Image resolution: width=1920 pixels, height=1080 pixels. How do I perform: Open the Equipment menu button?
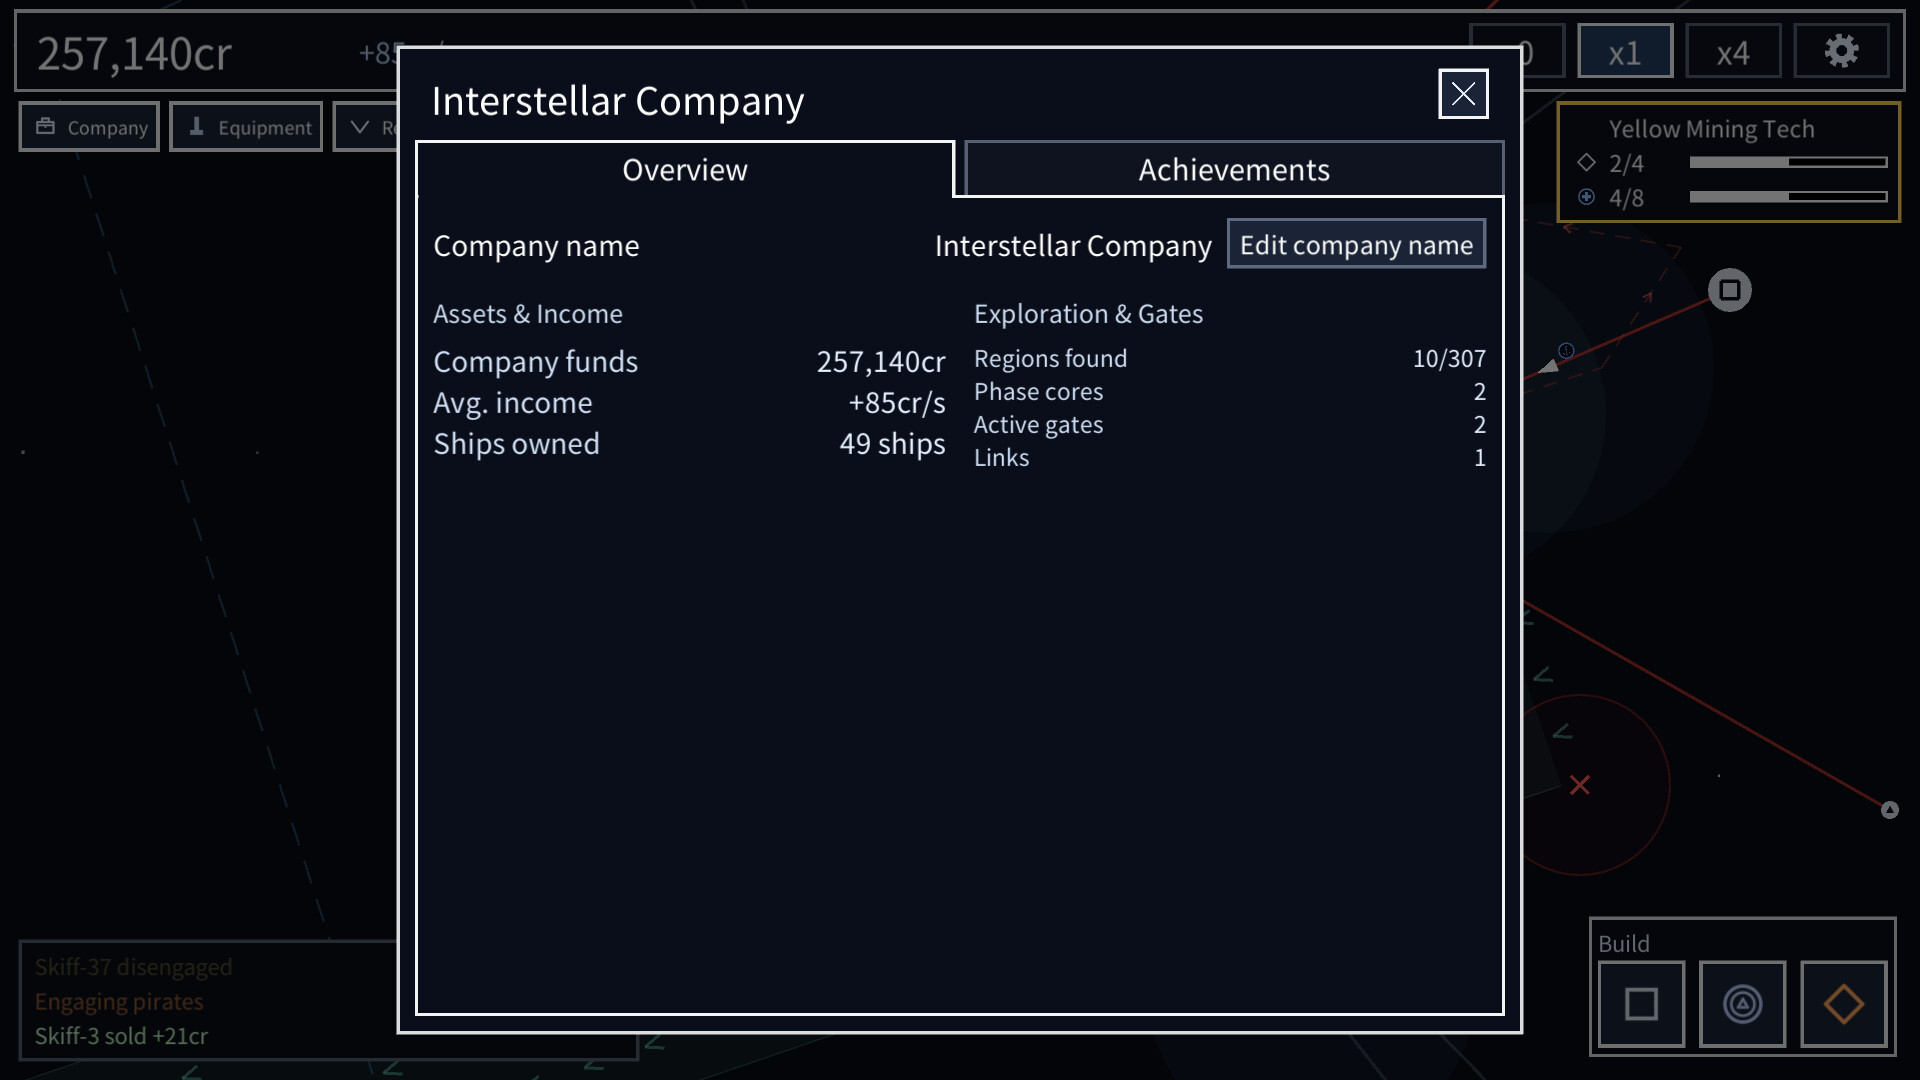pyautogui.click(x=246, y=127)
